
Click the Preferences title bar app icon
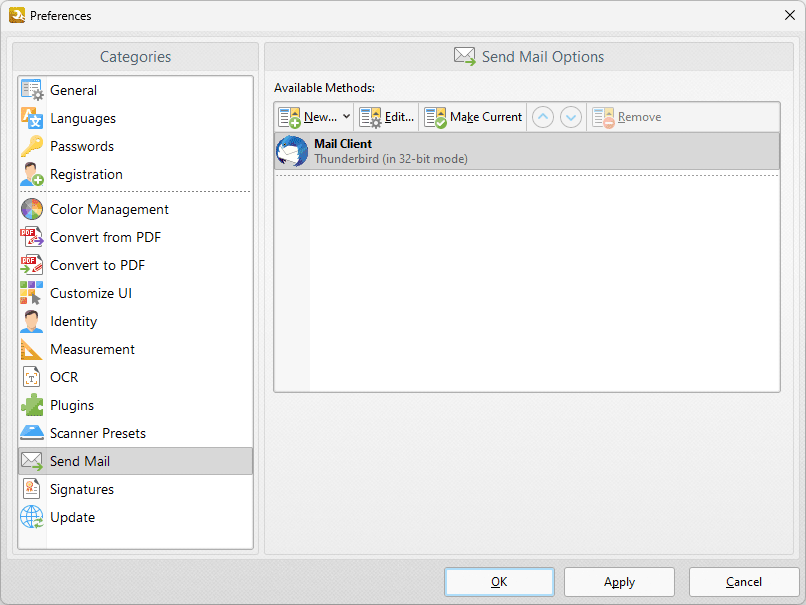[16, 15]
